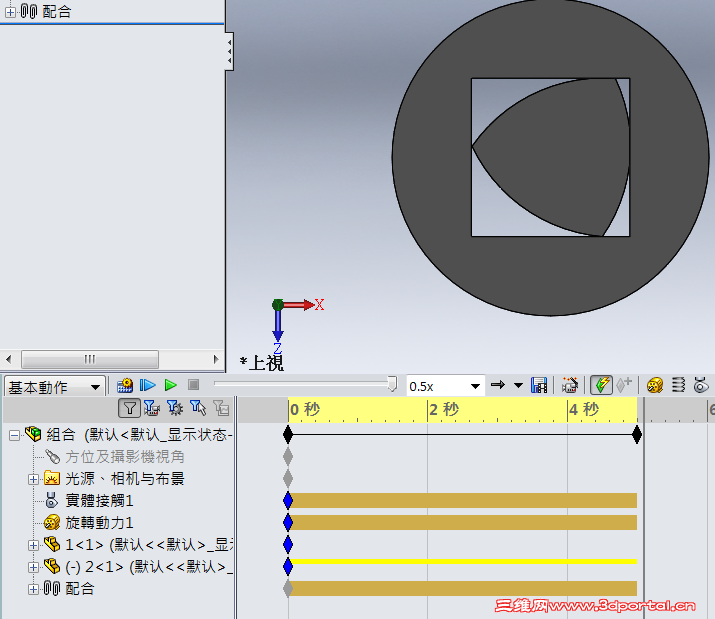Click the playback mode arrow icon
715x619 pixels.
tap(498, 385)
